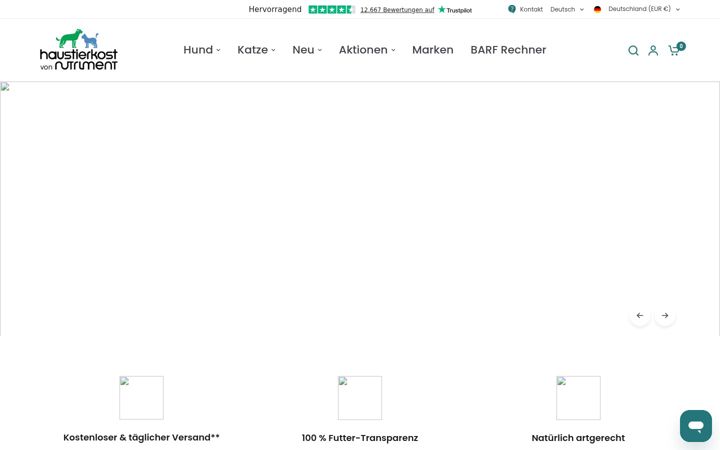Open the Deutsch language dropdown
This screenshot has height=450, width=720.
tap(567, 9)
